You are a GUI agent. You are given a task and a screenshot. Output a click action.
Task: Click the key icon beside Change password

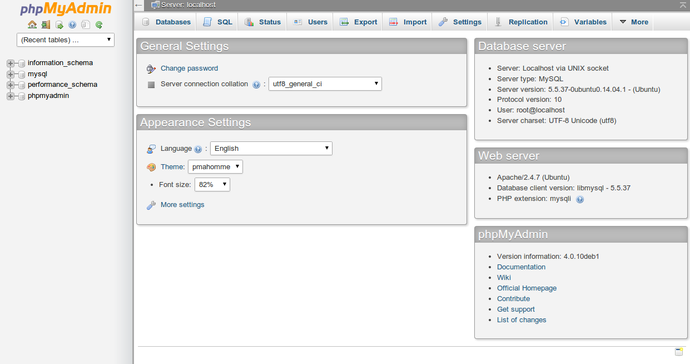[151, 69]
